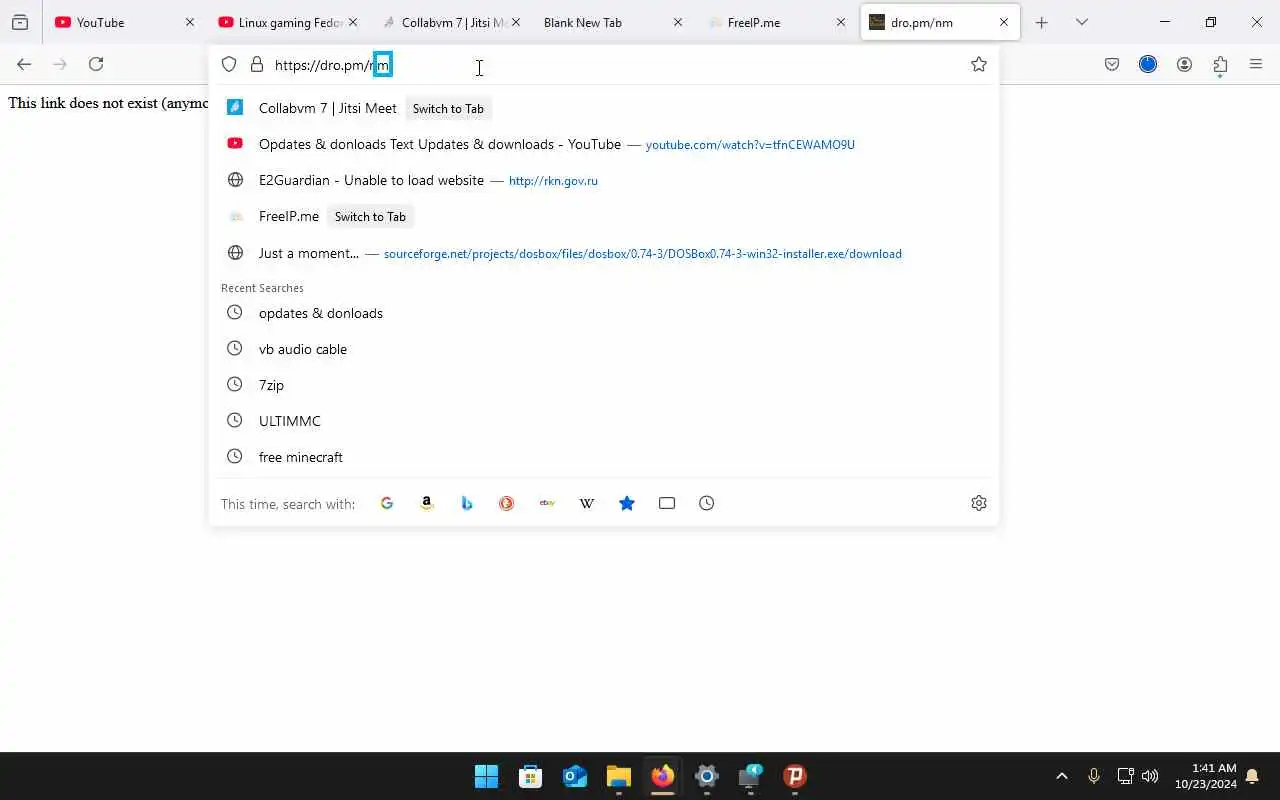Screen dimensions: 1280x800
Task: Search with Bing engine icon
Action: [467, 503]
